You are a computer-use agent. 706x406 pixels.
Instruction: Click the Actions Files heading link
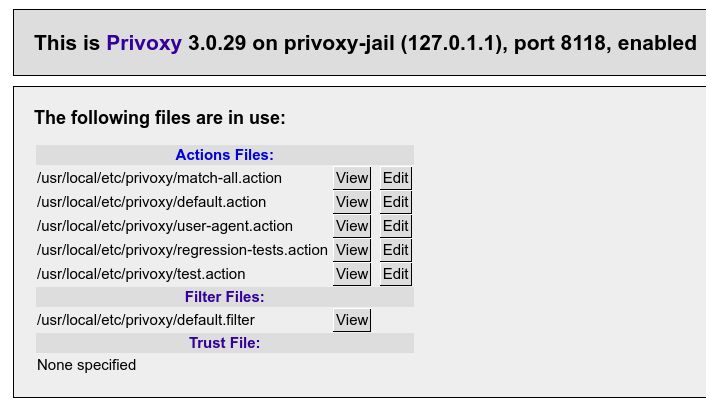224,155
